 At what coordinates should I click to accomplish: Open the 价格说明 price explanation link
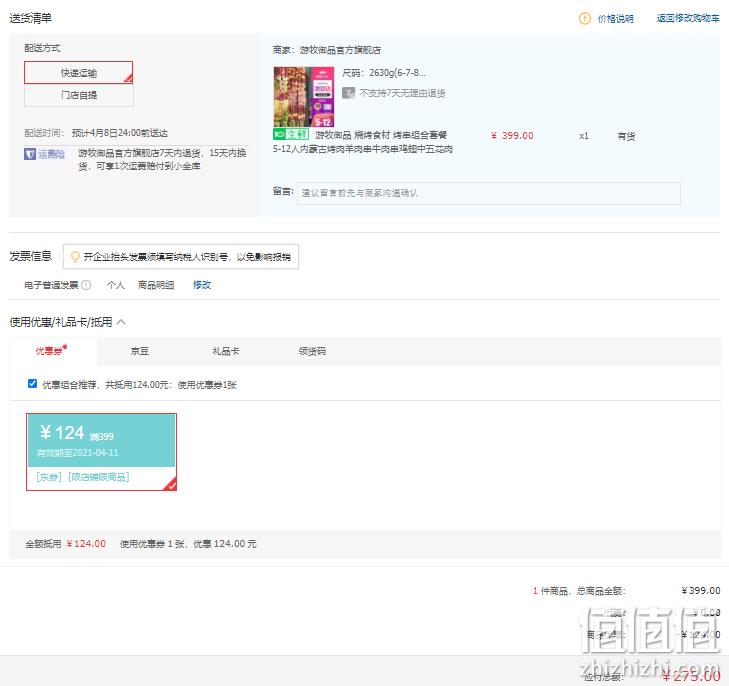tap(616, 19)
